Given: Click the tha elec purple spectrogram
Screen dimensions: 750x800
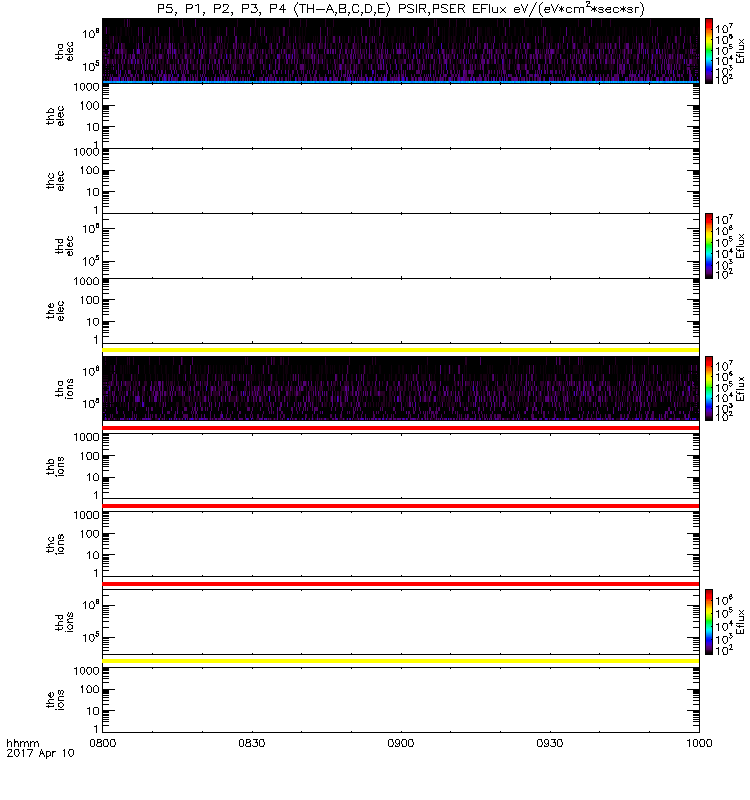Looking at the screenshot, I should [401, 49].
